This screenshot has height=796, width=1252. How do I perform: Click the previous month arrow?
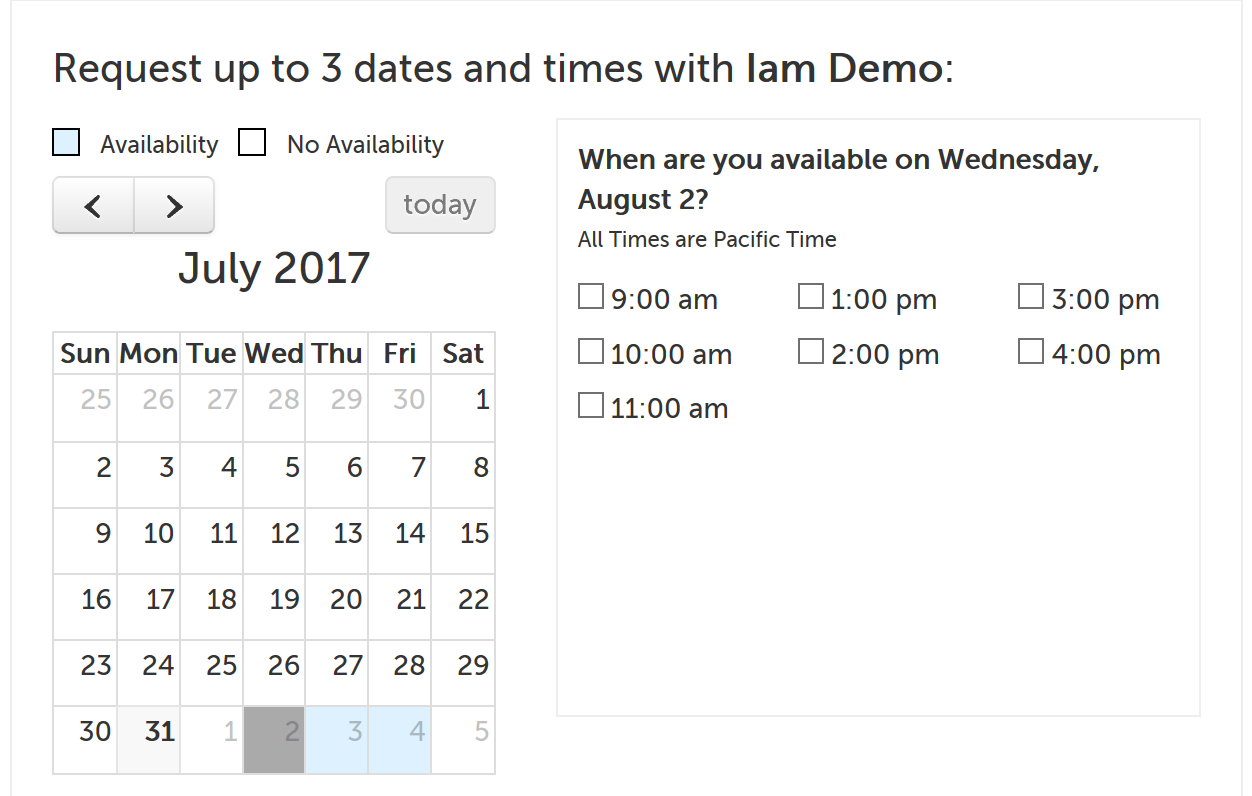(x=92, y=205)
